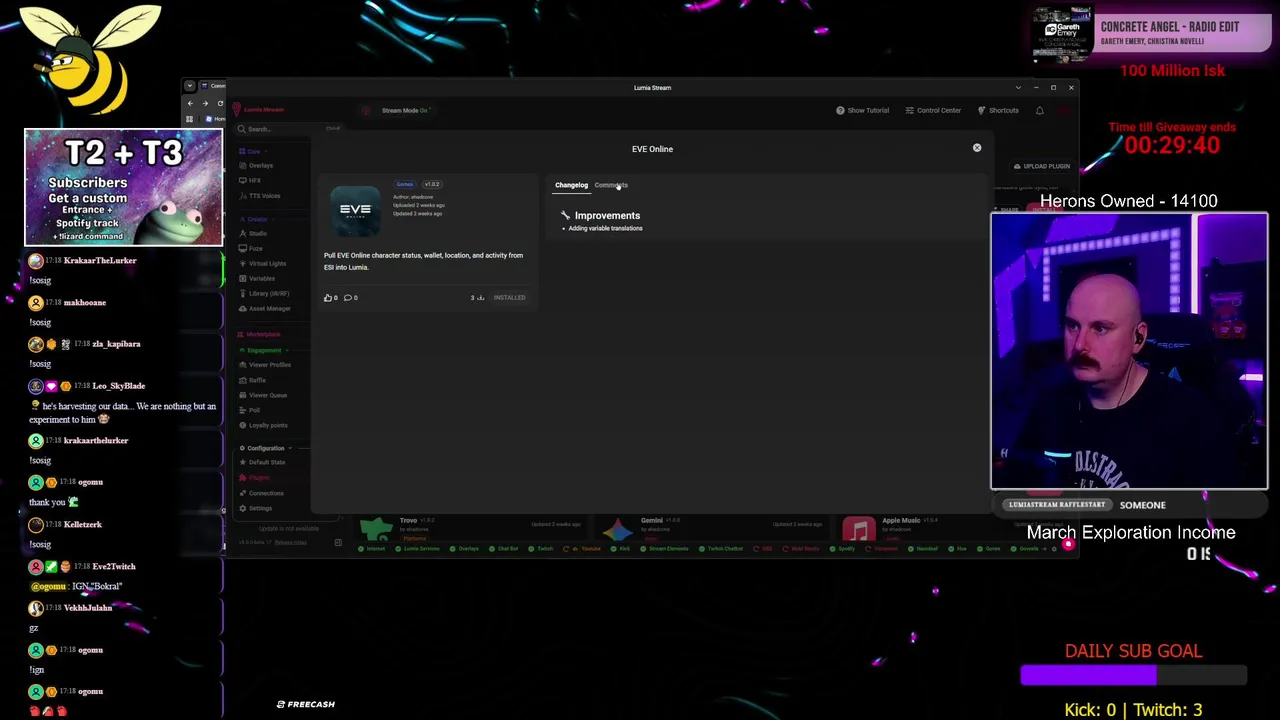
Task: Open the notifications bell
Action: point(1040,110)
